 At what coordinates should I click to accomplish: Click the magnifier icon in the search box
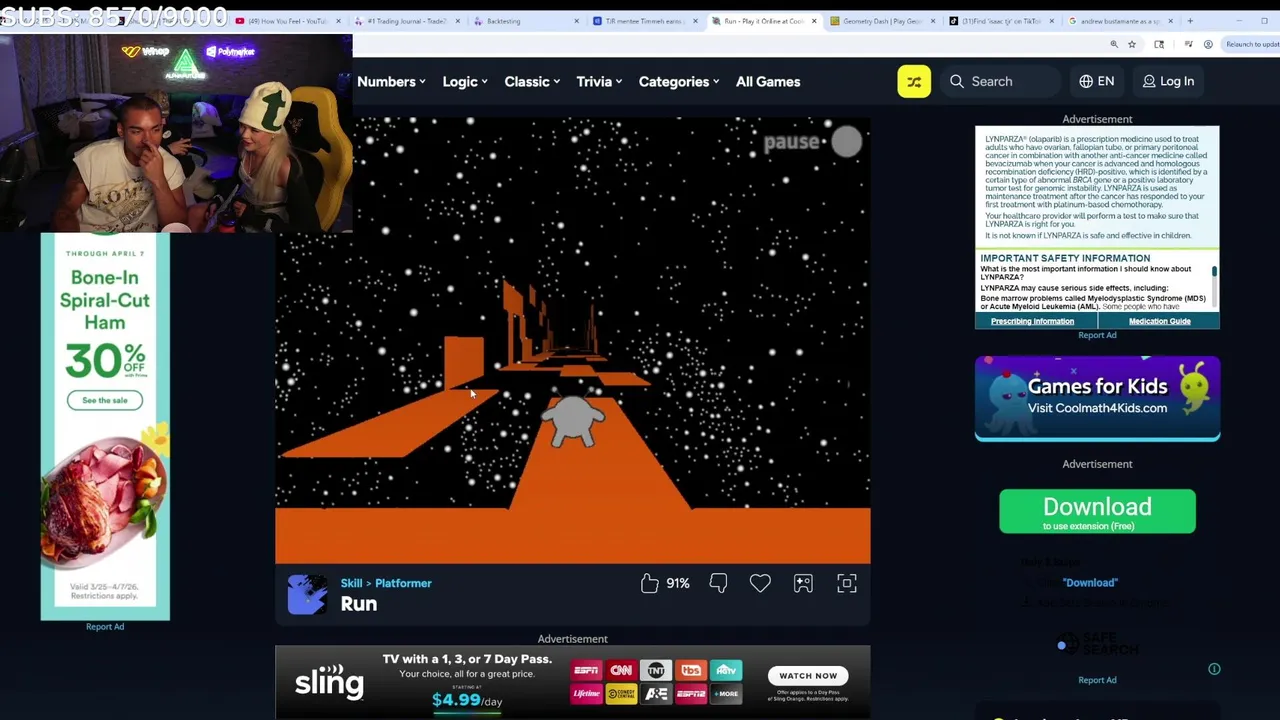957,82
